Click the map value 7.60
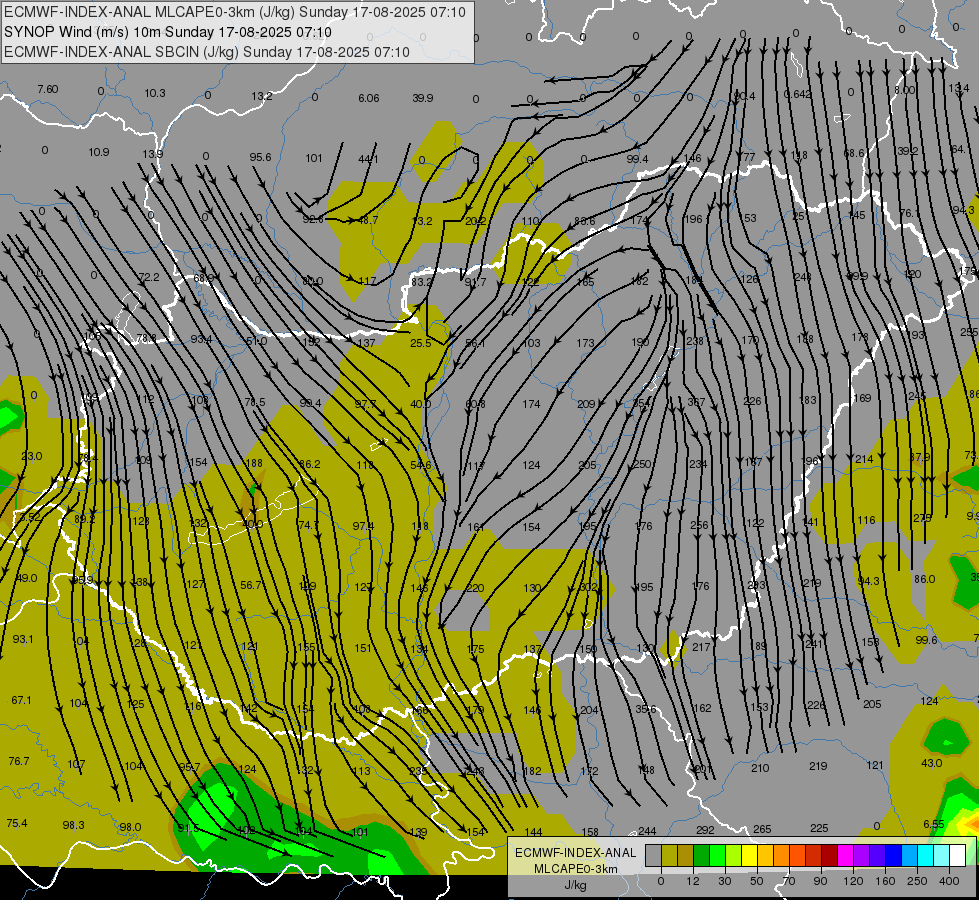The image size is (979, 900). [x=47, y=89]
